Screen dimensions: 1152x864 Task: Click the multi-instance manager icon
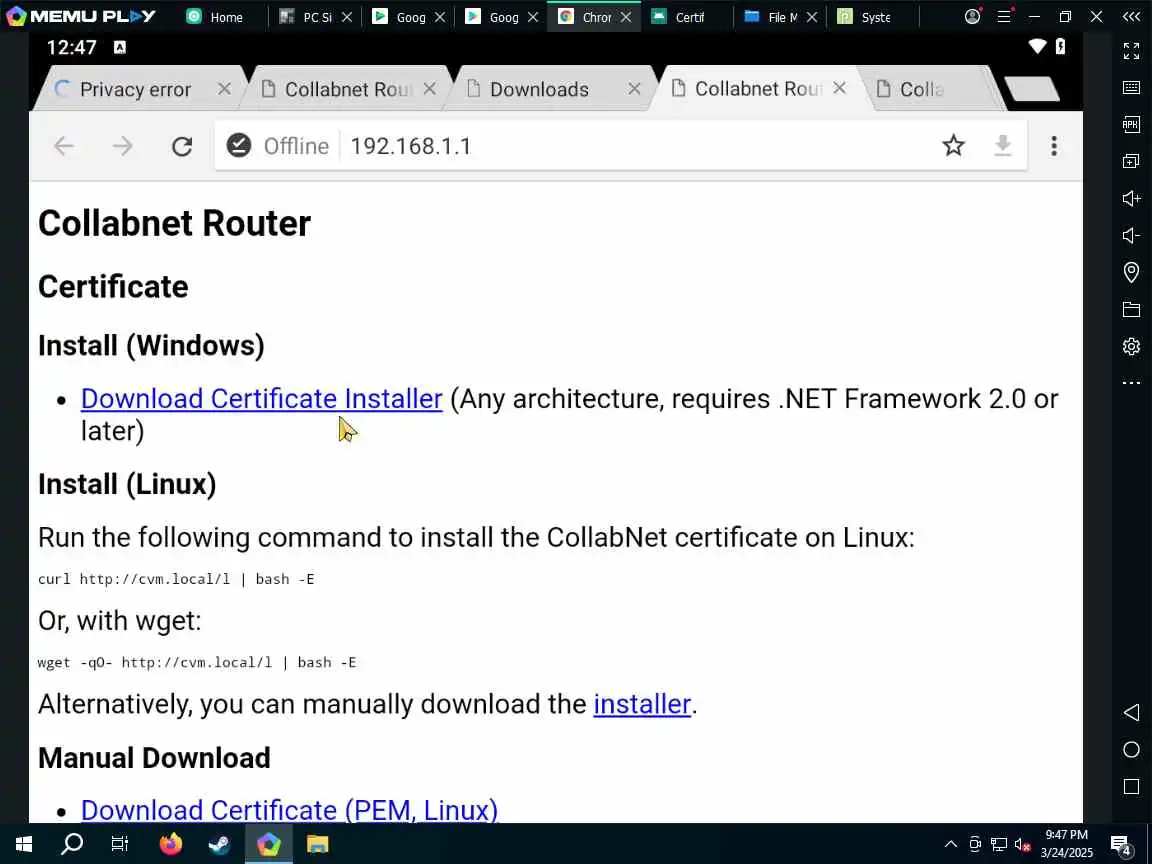(1131, 161)
